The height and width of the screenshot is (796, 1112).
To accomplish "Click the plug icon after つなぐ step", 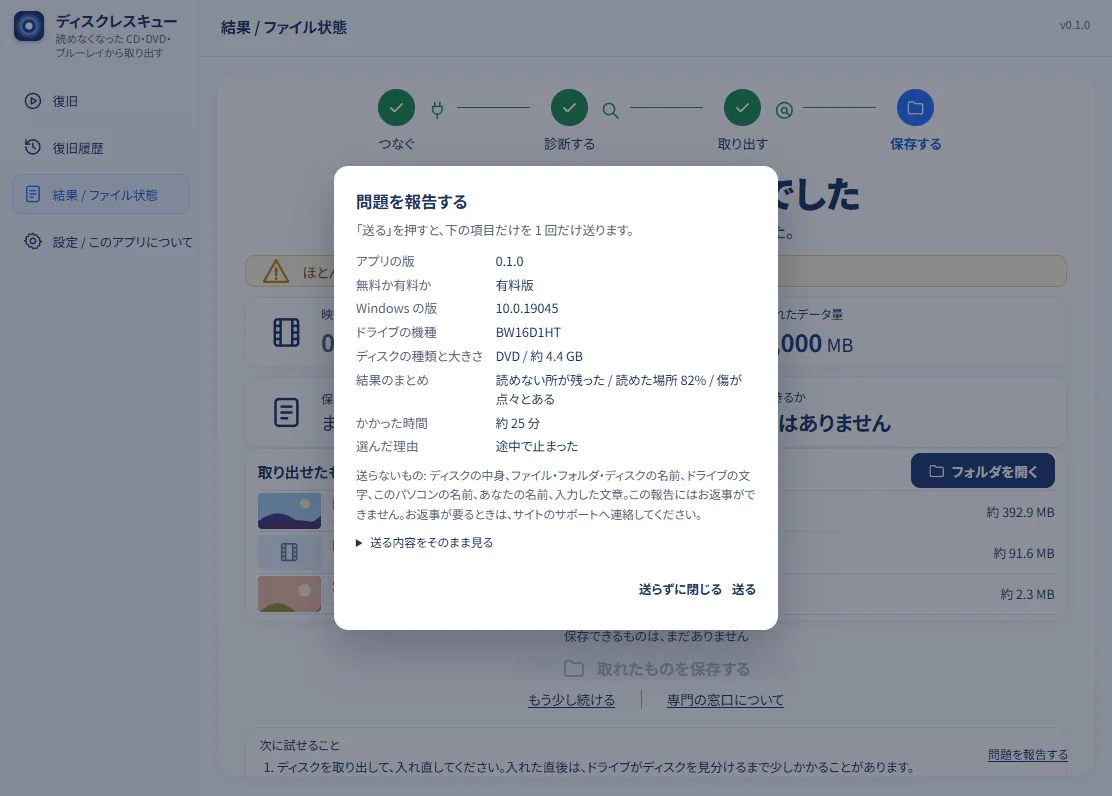I will pos(438,109).
